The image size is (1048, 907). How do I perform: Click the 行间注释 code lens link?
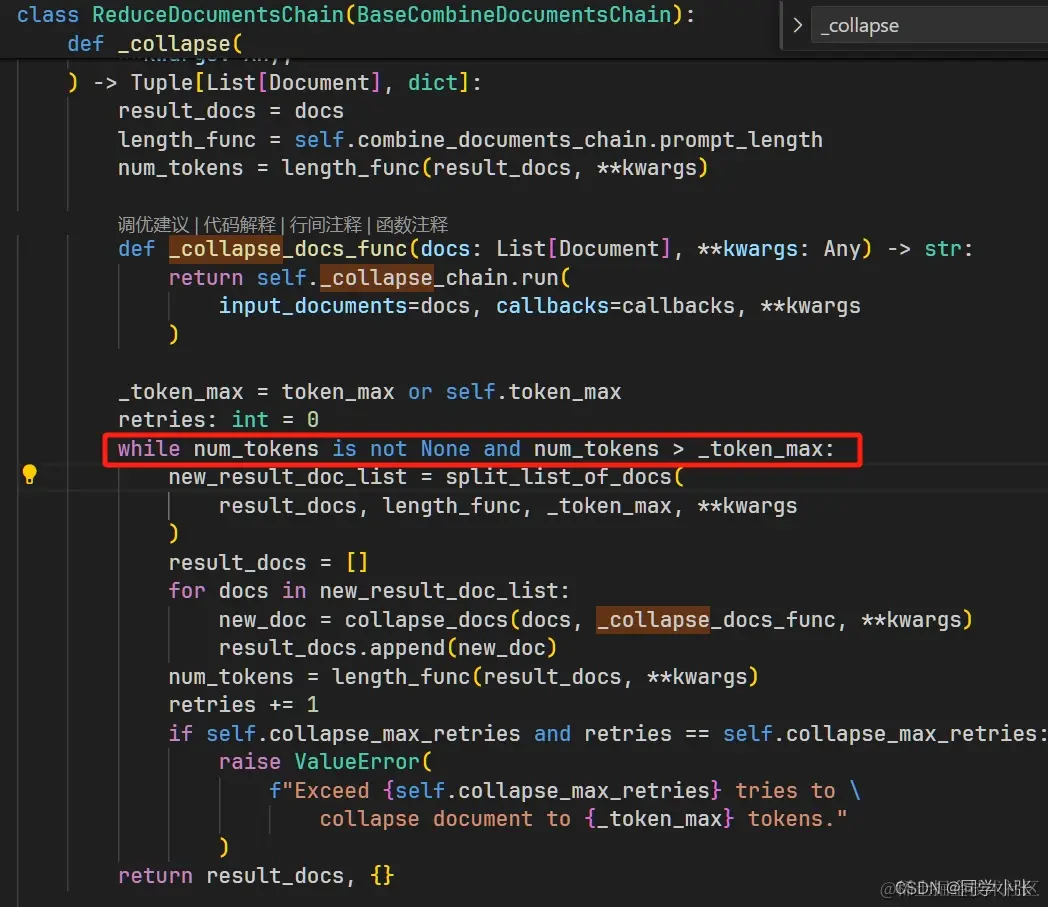(325, 225)
